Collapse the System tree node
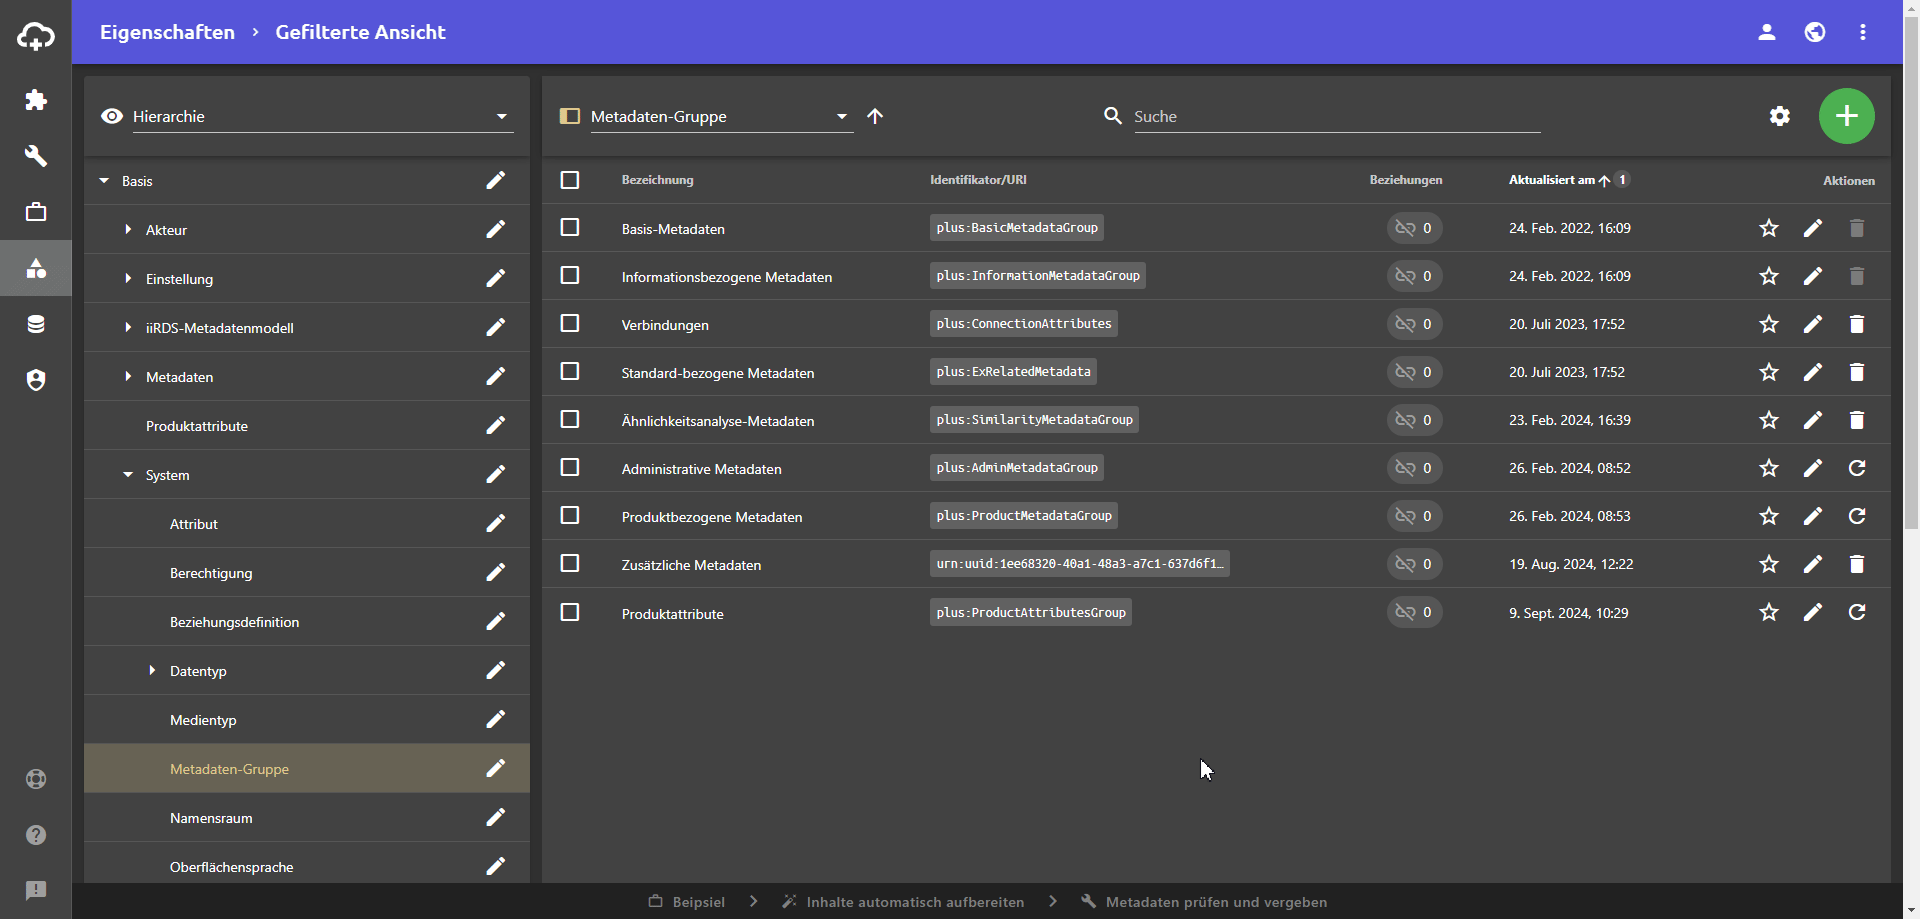 coord(128,475)
